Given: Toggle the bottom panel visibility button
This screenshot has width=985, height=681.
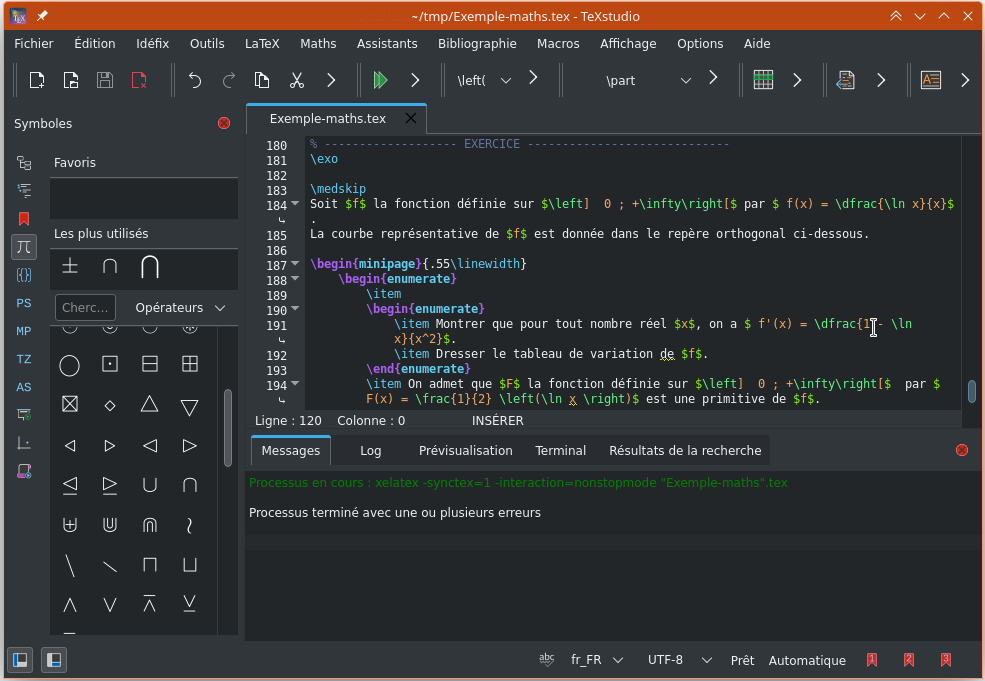Looking at the screenshot, I should click(54, 660).
